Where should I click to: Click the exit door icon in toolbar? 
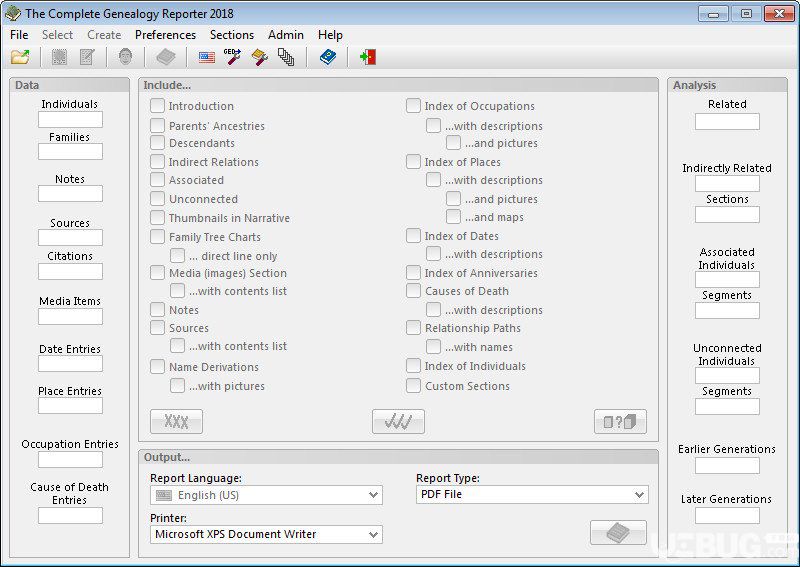[x=368, y=57]
